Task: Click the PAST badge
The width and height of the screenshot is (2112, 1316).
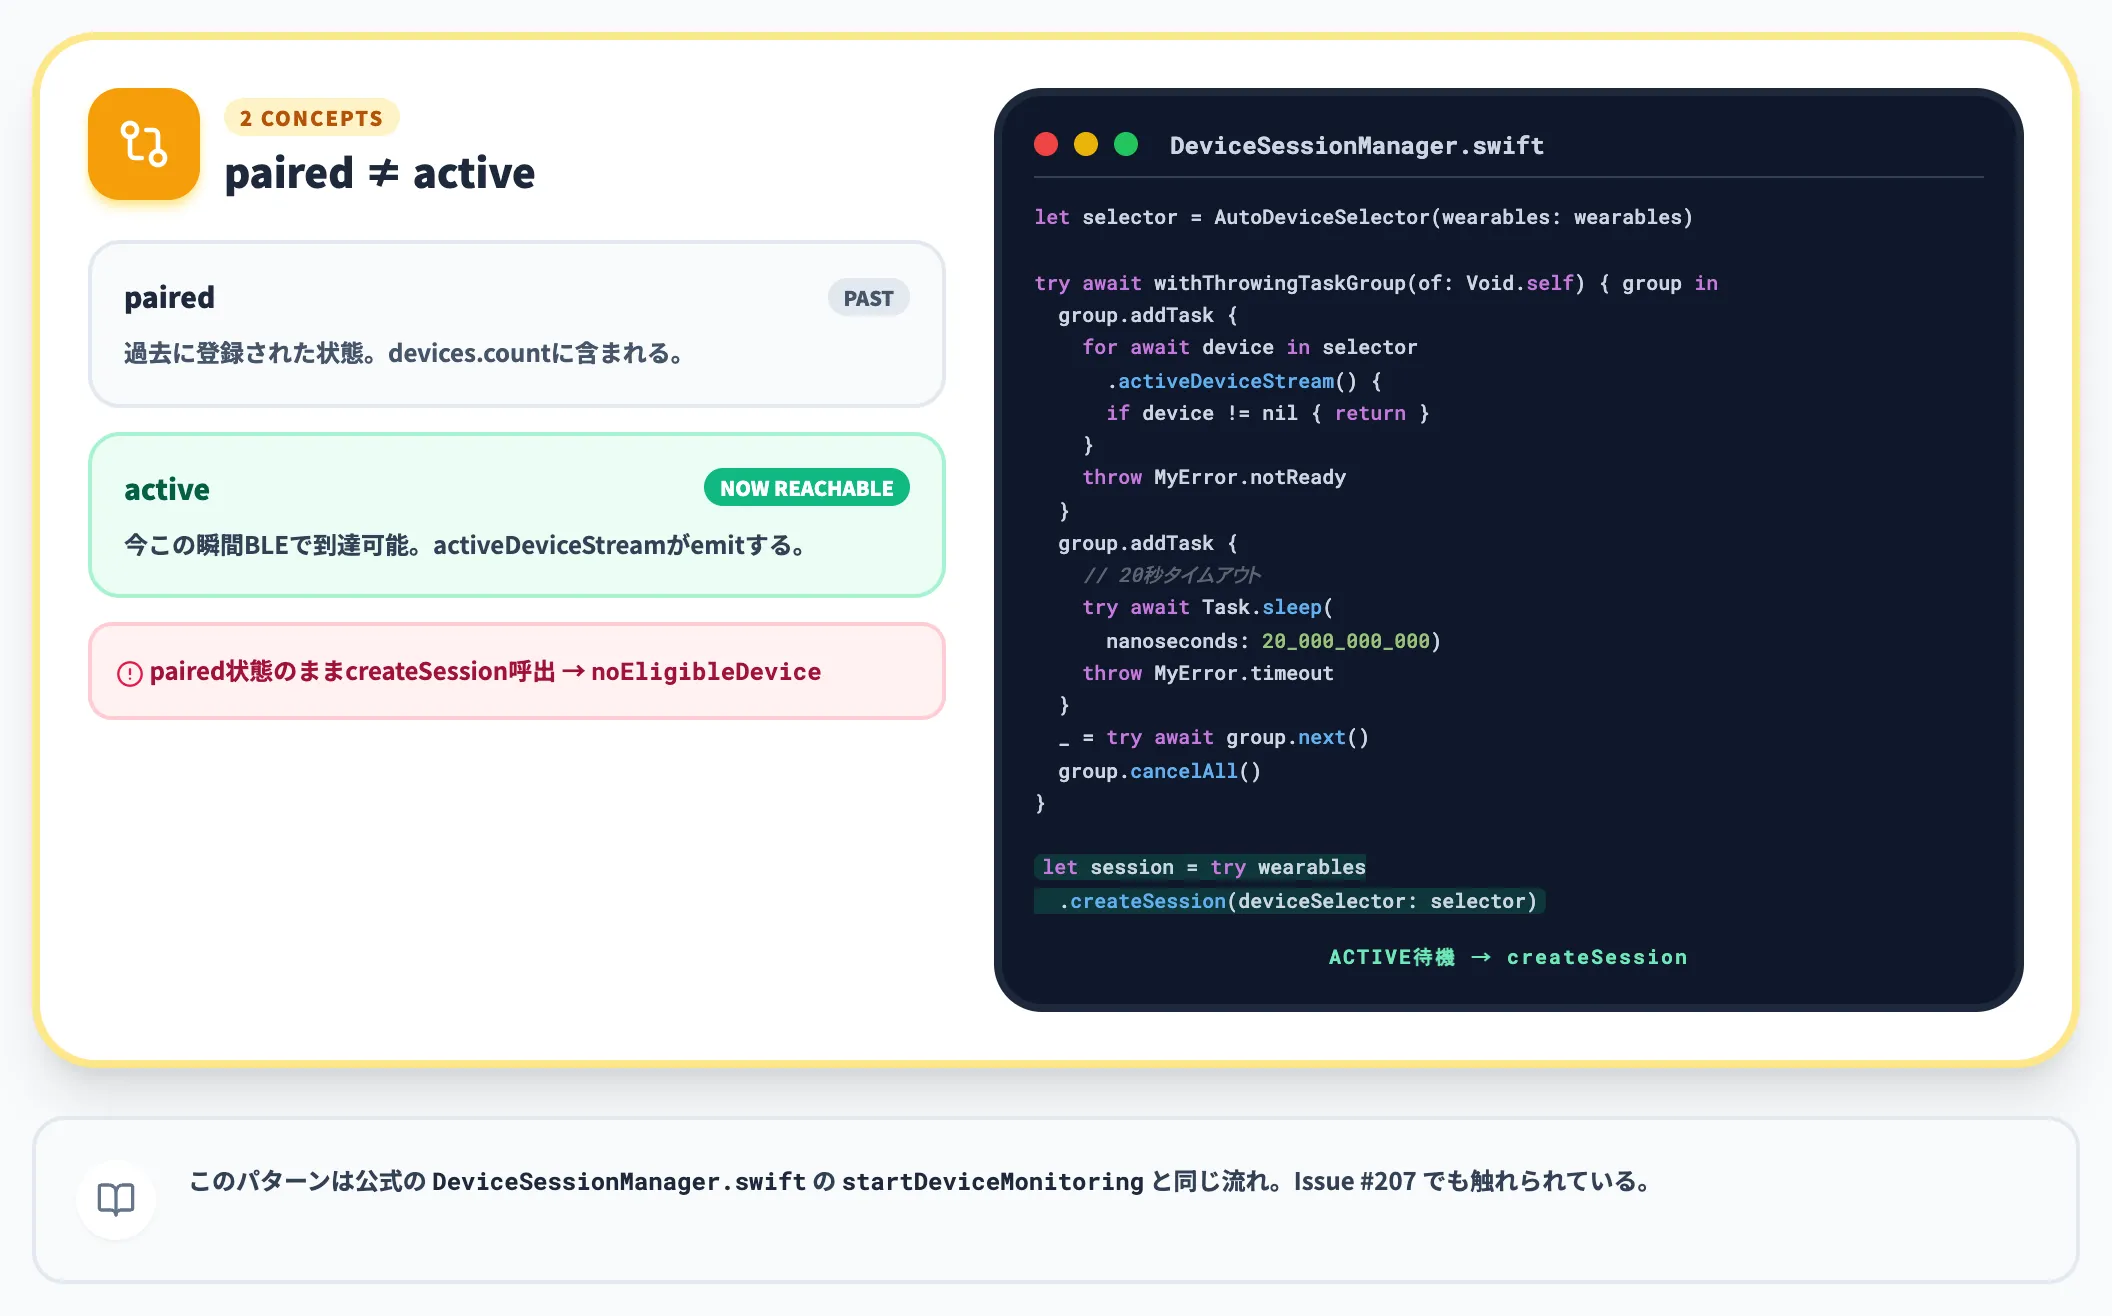Action: click(868, 298)
